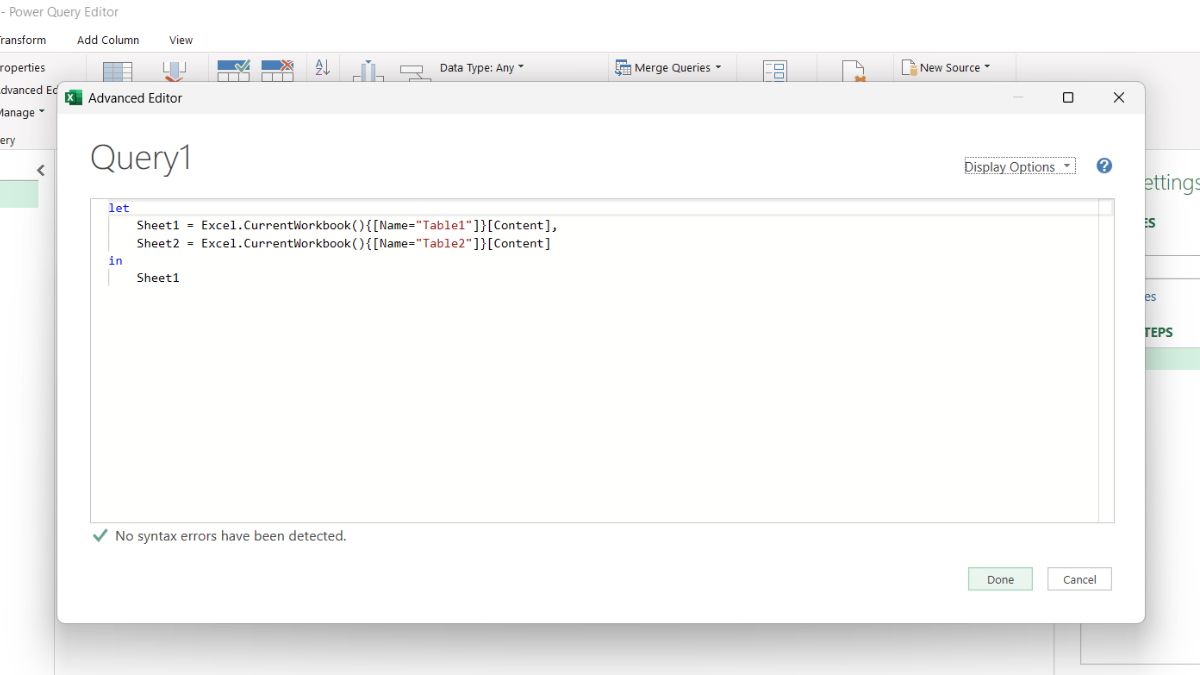Viewport: 1200px width, 675px height.
Task: Open the Data Type: Any dropdown
Action: pyautogui.click(x=482, y=68)
